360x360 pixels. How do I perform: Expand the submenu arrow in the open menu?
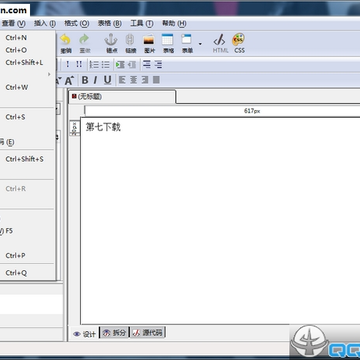pyautogui.click(x=49, y=74)
